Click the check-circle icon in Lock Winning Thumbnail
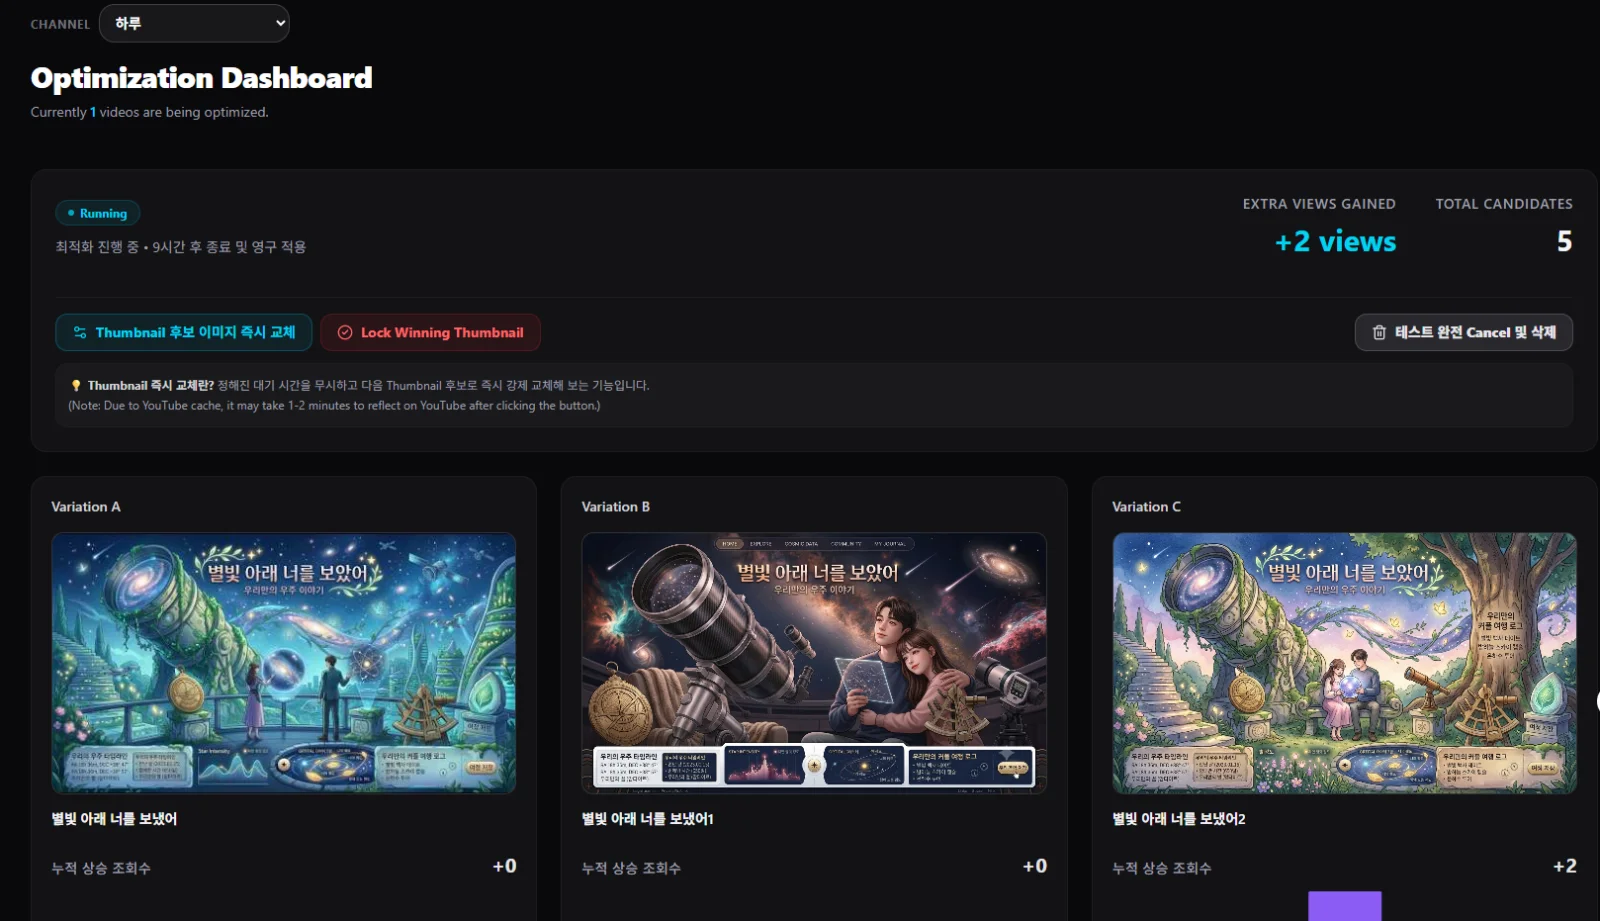The width and height of the screenshot is (1600, 921). (x=345, y=333)
